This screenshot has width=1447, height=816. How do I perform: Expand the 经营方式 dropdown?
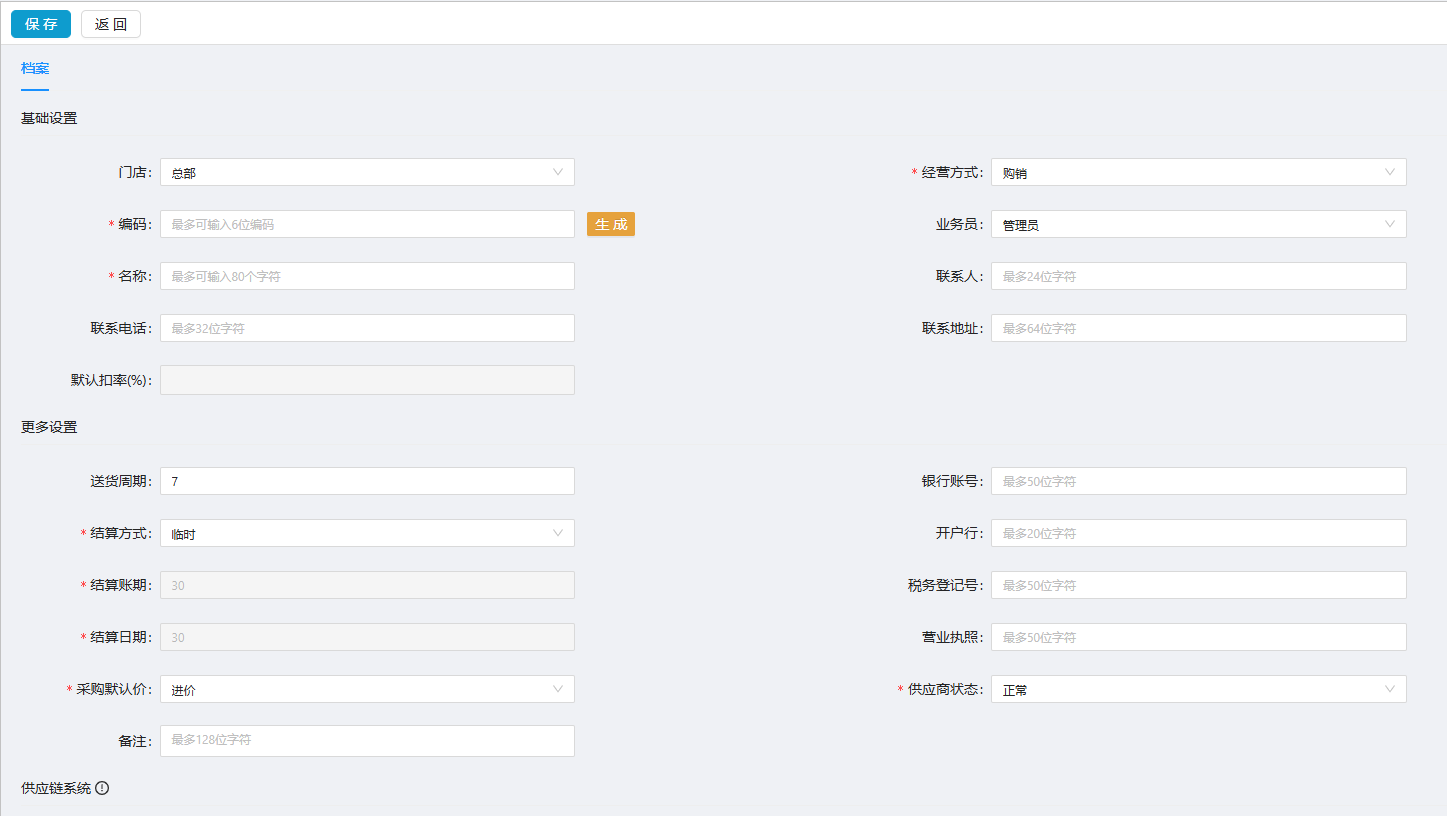point(1198,172)
